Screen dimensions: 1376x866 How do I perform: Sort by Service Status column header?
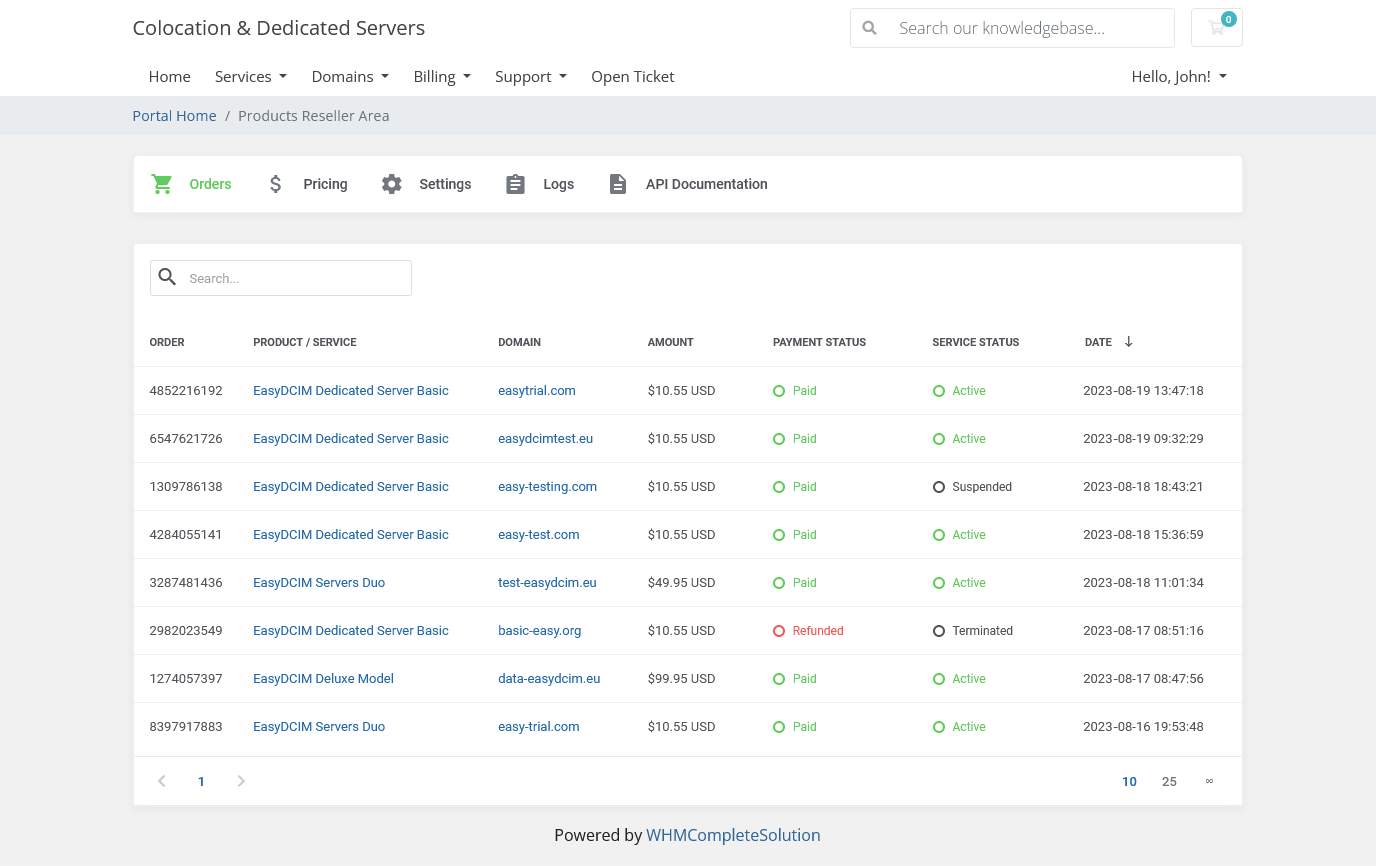coord(975,342)
